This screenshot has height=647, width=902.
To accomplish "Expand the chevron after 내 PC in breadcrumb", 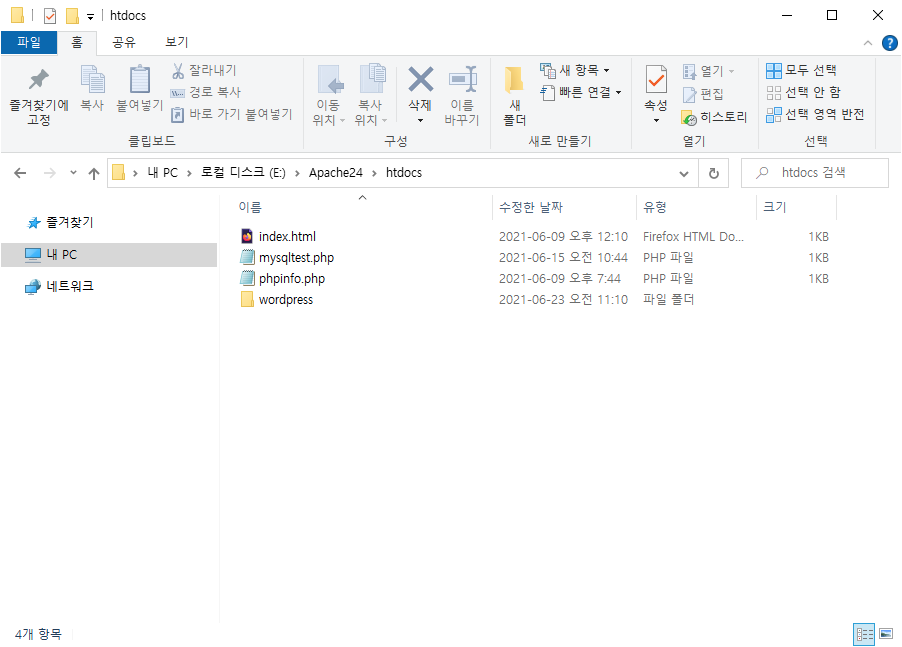I will pos(189,173).
